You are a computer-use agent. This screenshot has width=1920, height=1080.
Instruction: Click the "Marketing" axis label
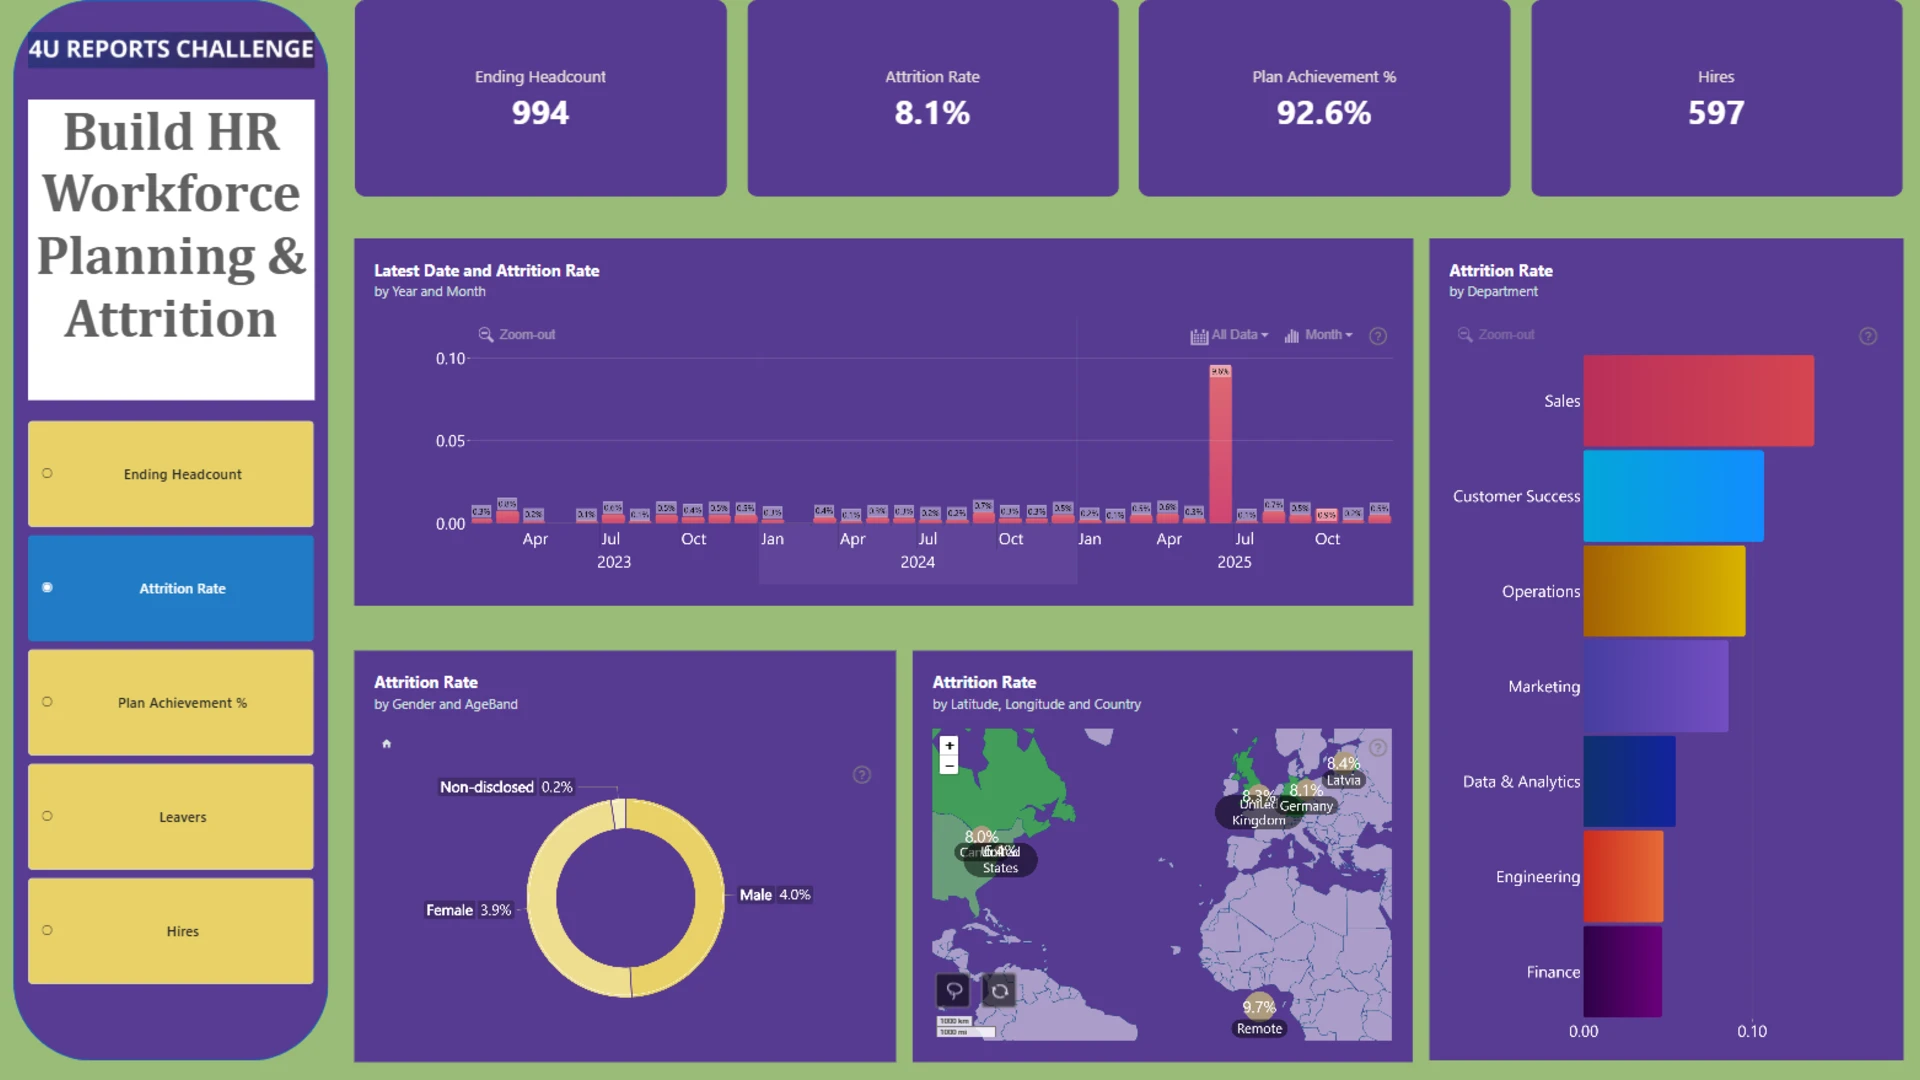coord(1544,686)
